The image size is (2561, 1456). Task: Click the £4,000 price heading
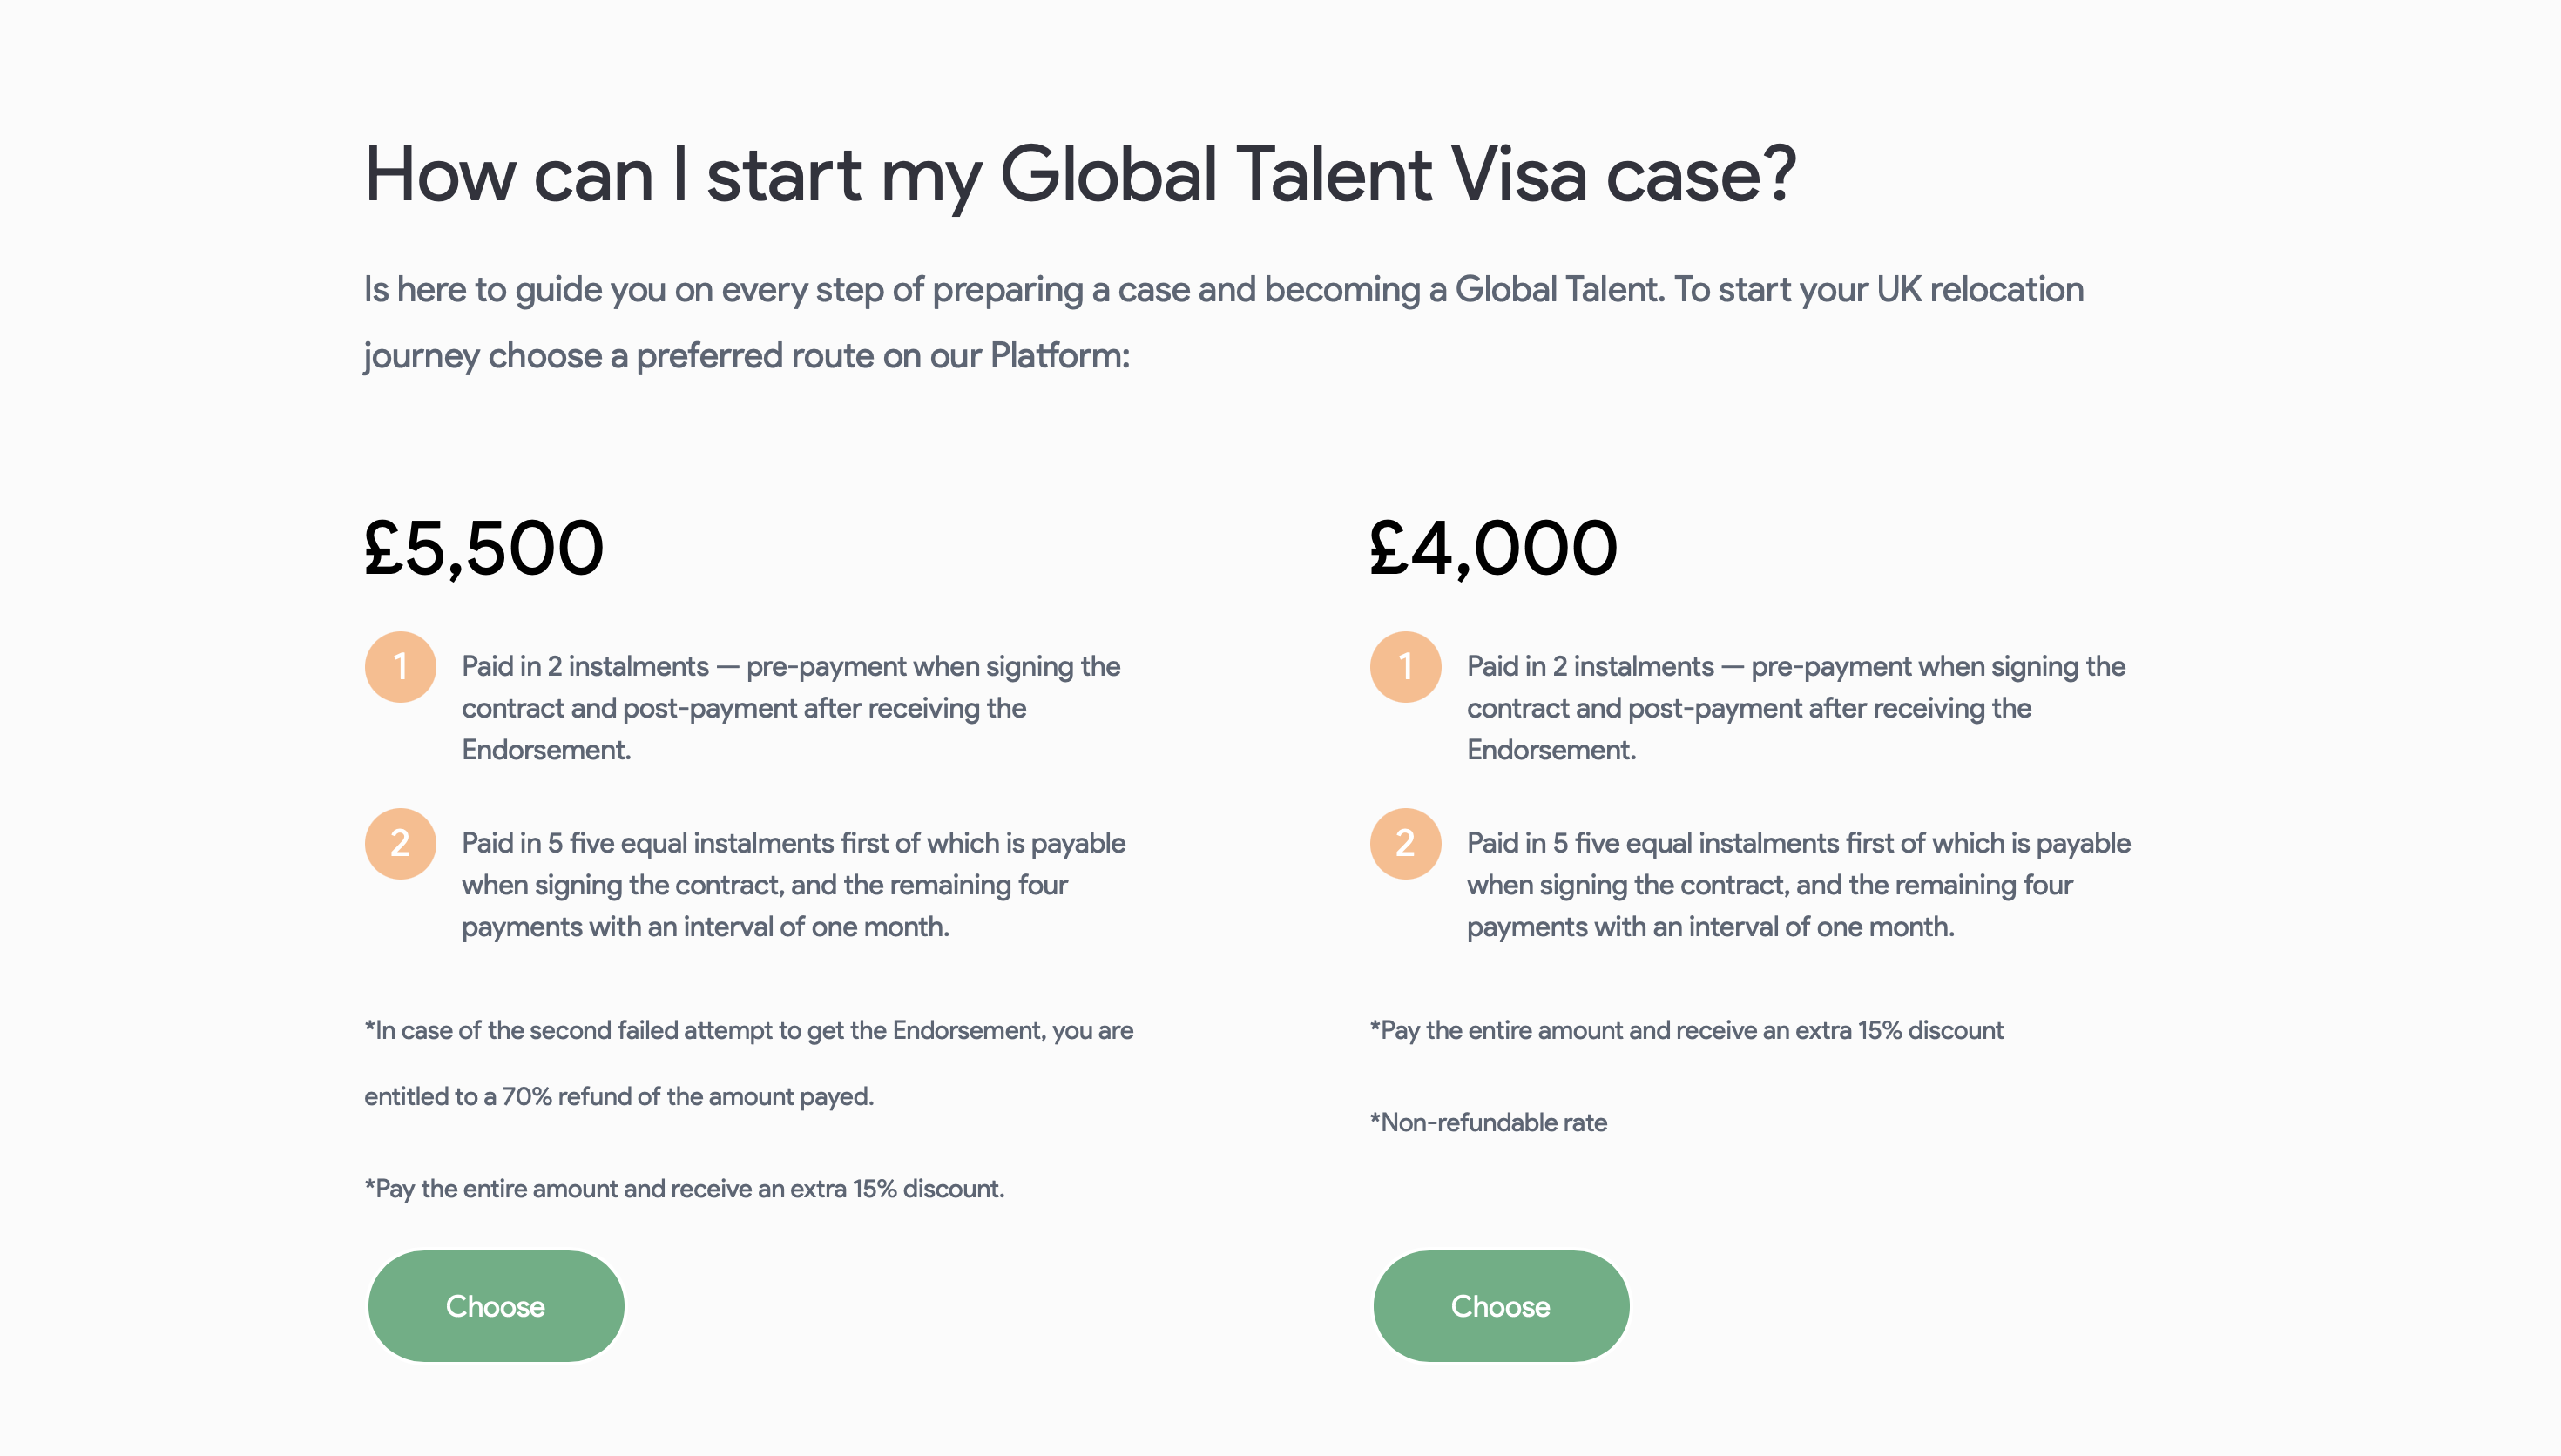(1493, 549)
